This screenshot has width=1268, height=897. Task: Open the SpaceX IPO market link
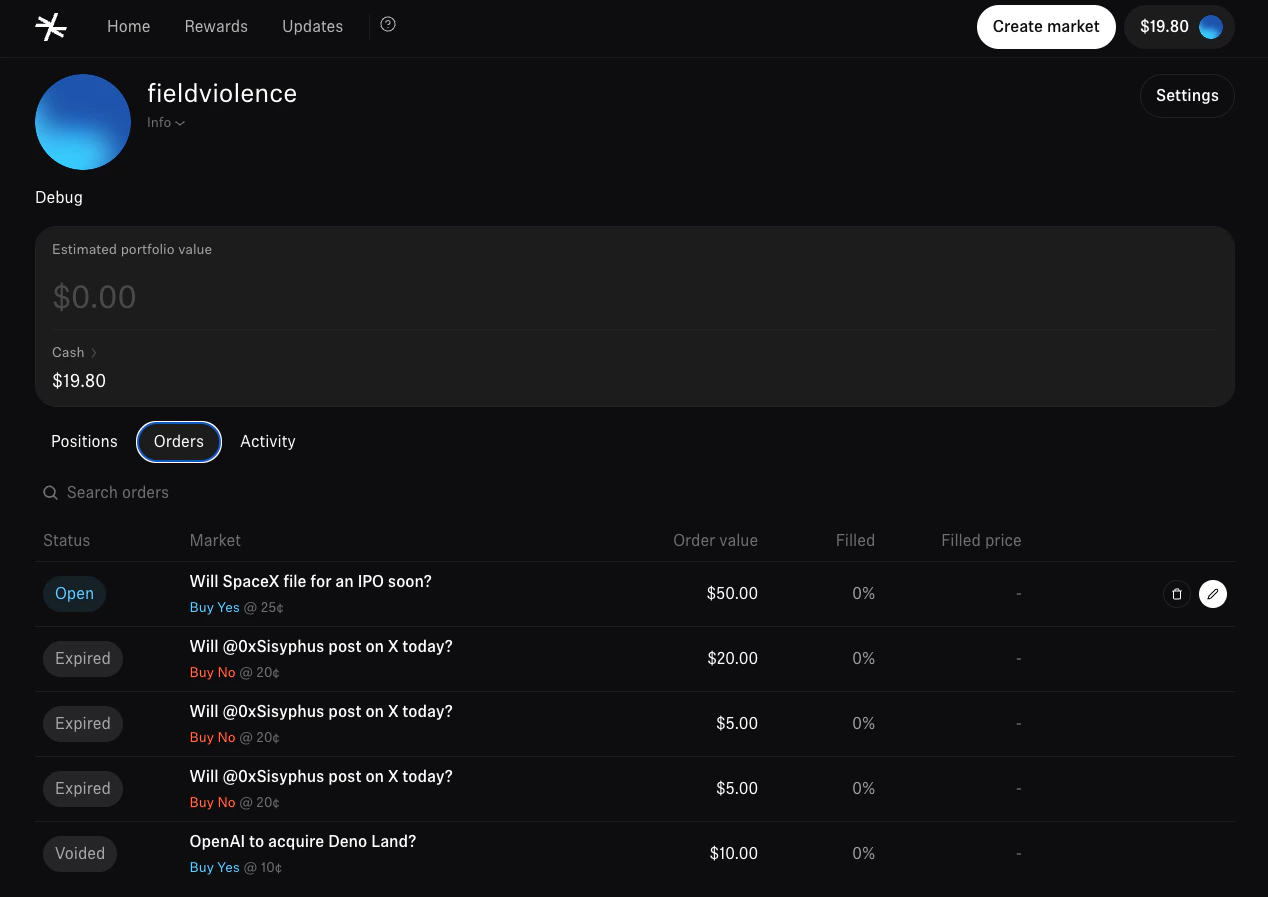pos(310,582)
